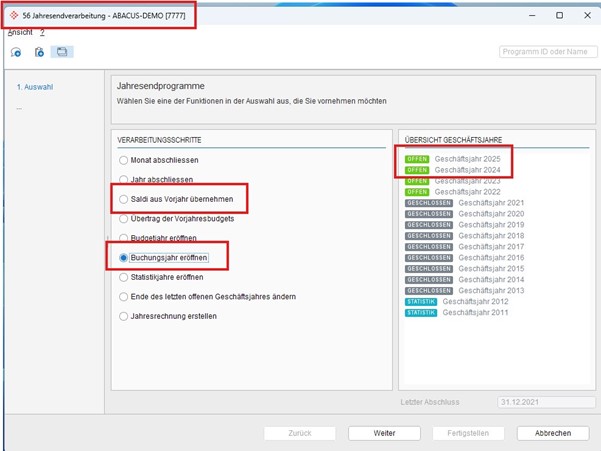Image resolution: width=601 pixels, height=451 pixels.
Task: Select Buchungsjahr eröffnen radio button
Action: (x=164, y=258)
